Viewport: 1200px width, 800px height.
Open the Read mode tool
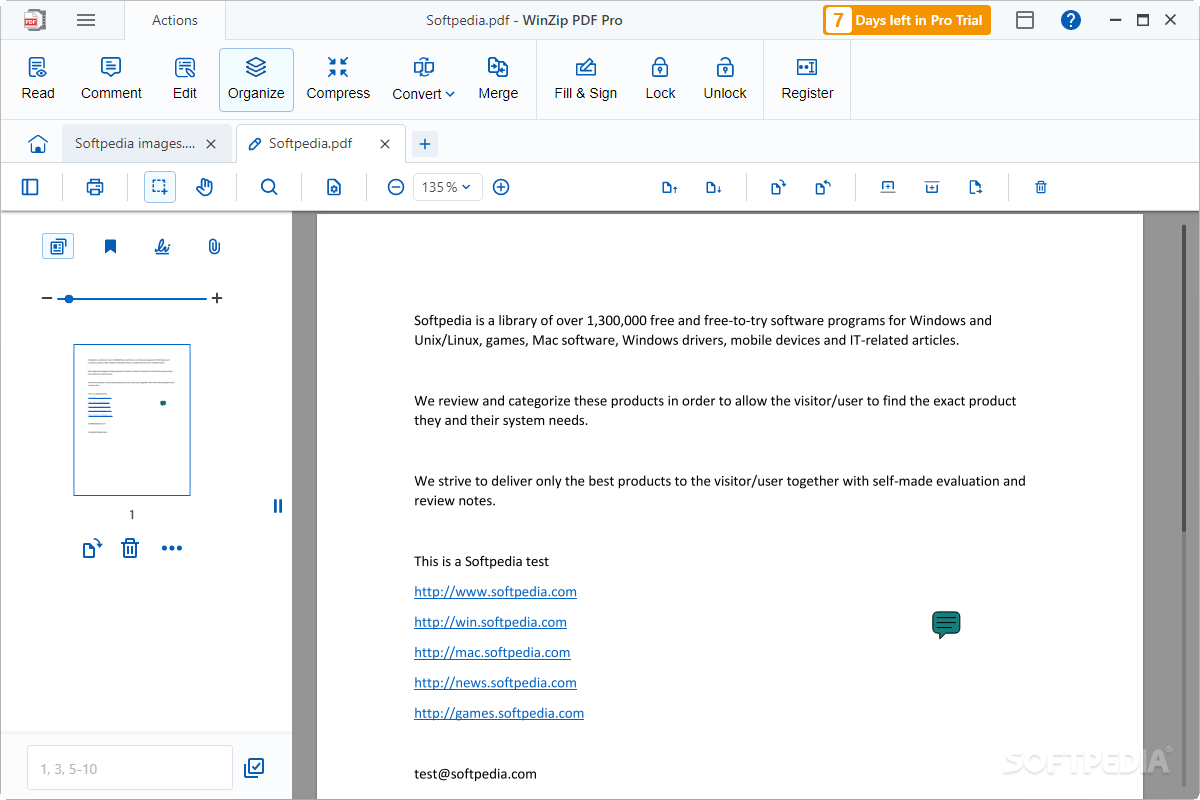(38, 79)
